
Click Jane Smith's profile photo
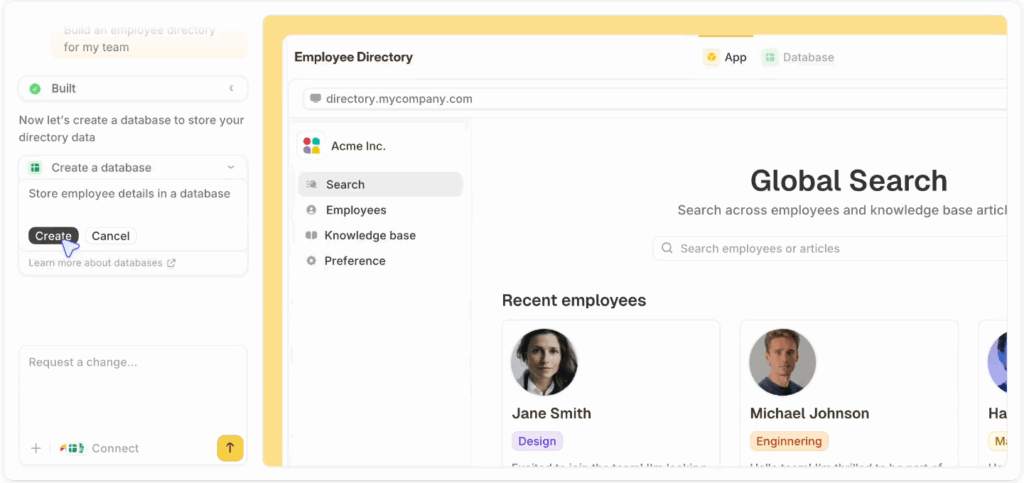pos(544,362)
